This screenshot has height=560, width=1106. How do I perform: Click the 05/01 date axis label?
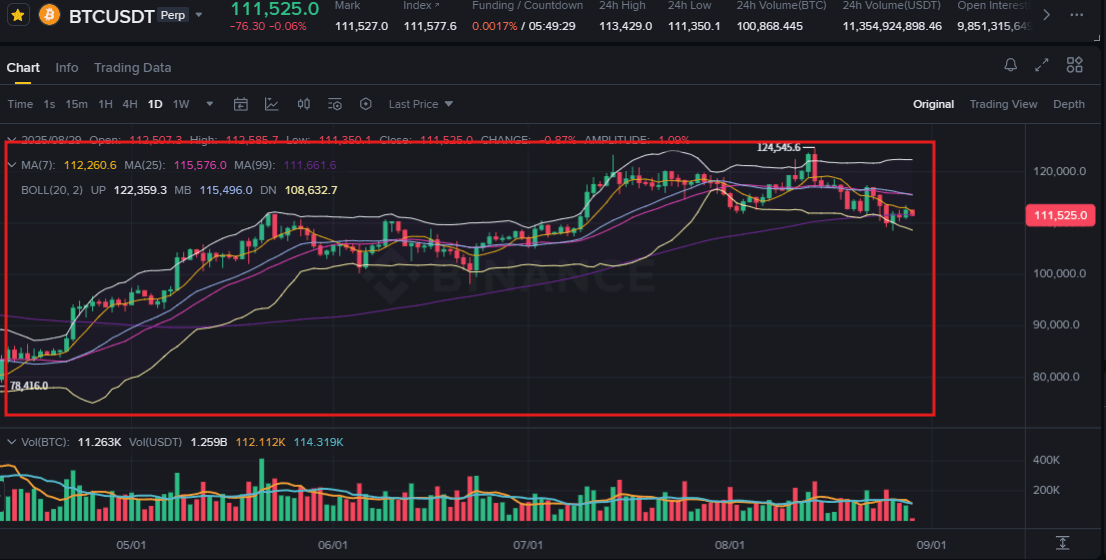pyautogui.click(x=131, y=546)
